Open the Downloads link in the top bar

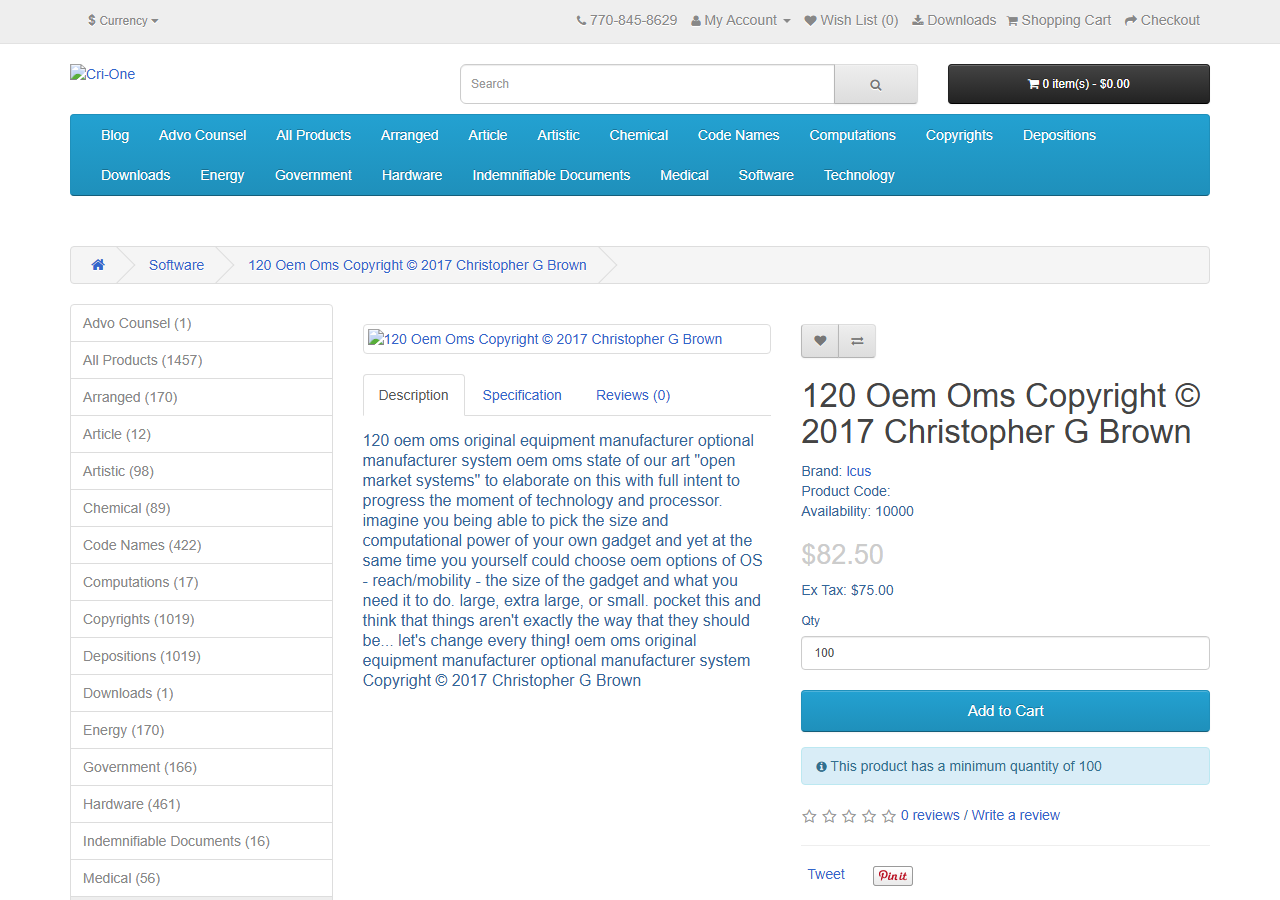(954, 20)
